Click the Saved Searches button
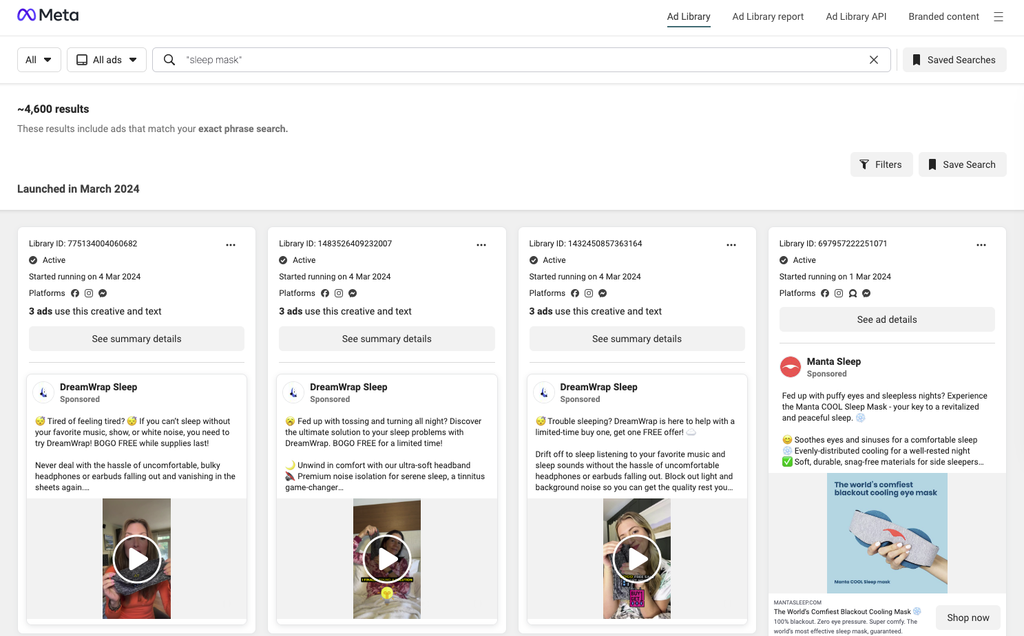1024x636 pixels. click(954, 59)
